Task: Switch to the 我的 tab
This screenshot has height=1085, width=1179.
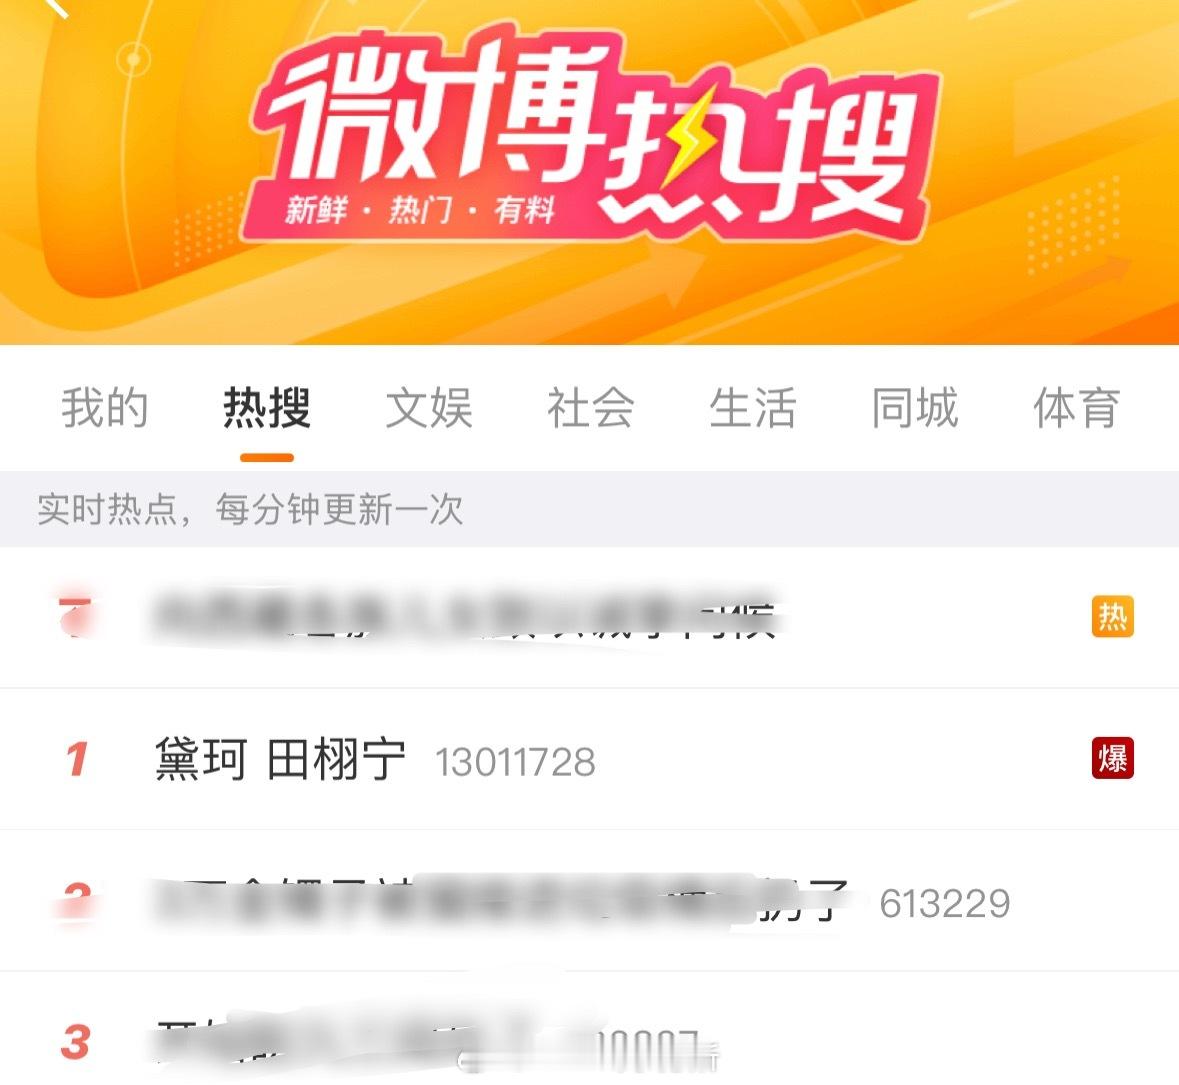Action: tap(105, 408)
